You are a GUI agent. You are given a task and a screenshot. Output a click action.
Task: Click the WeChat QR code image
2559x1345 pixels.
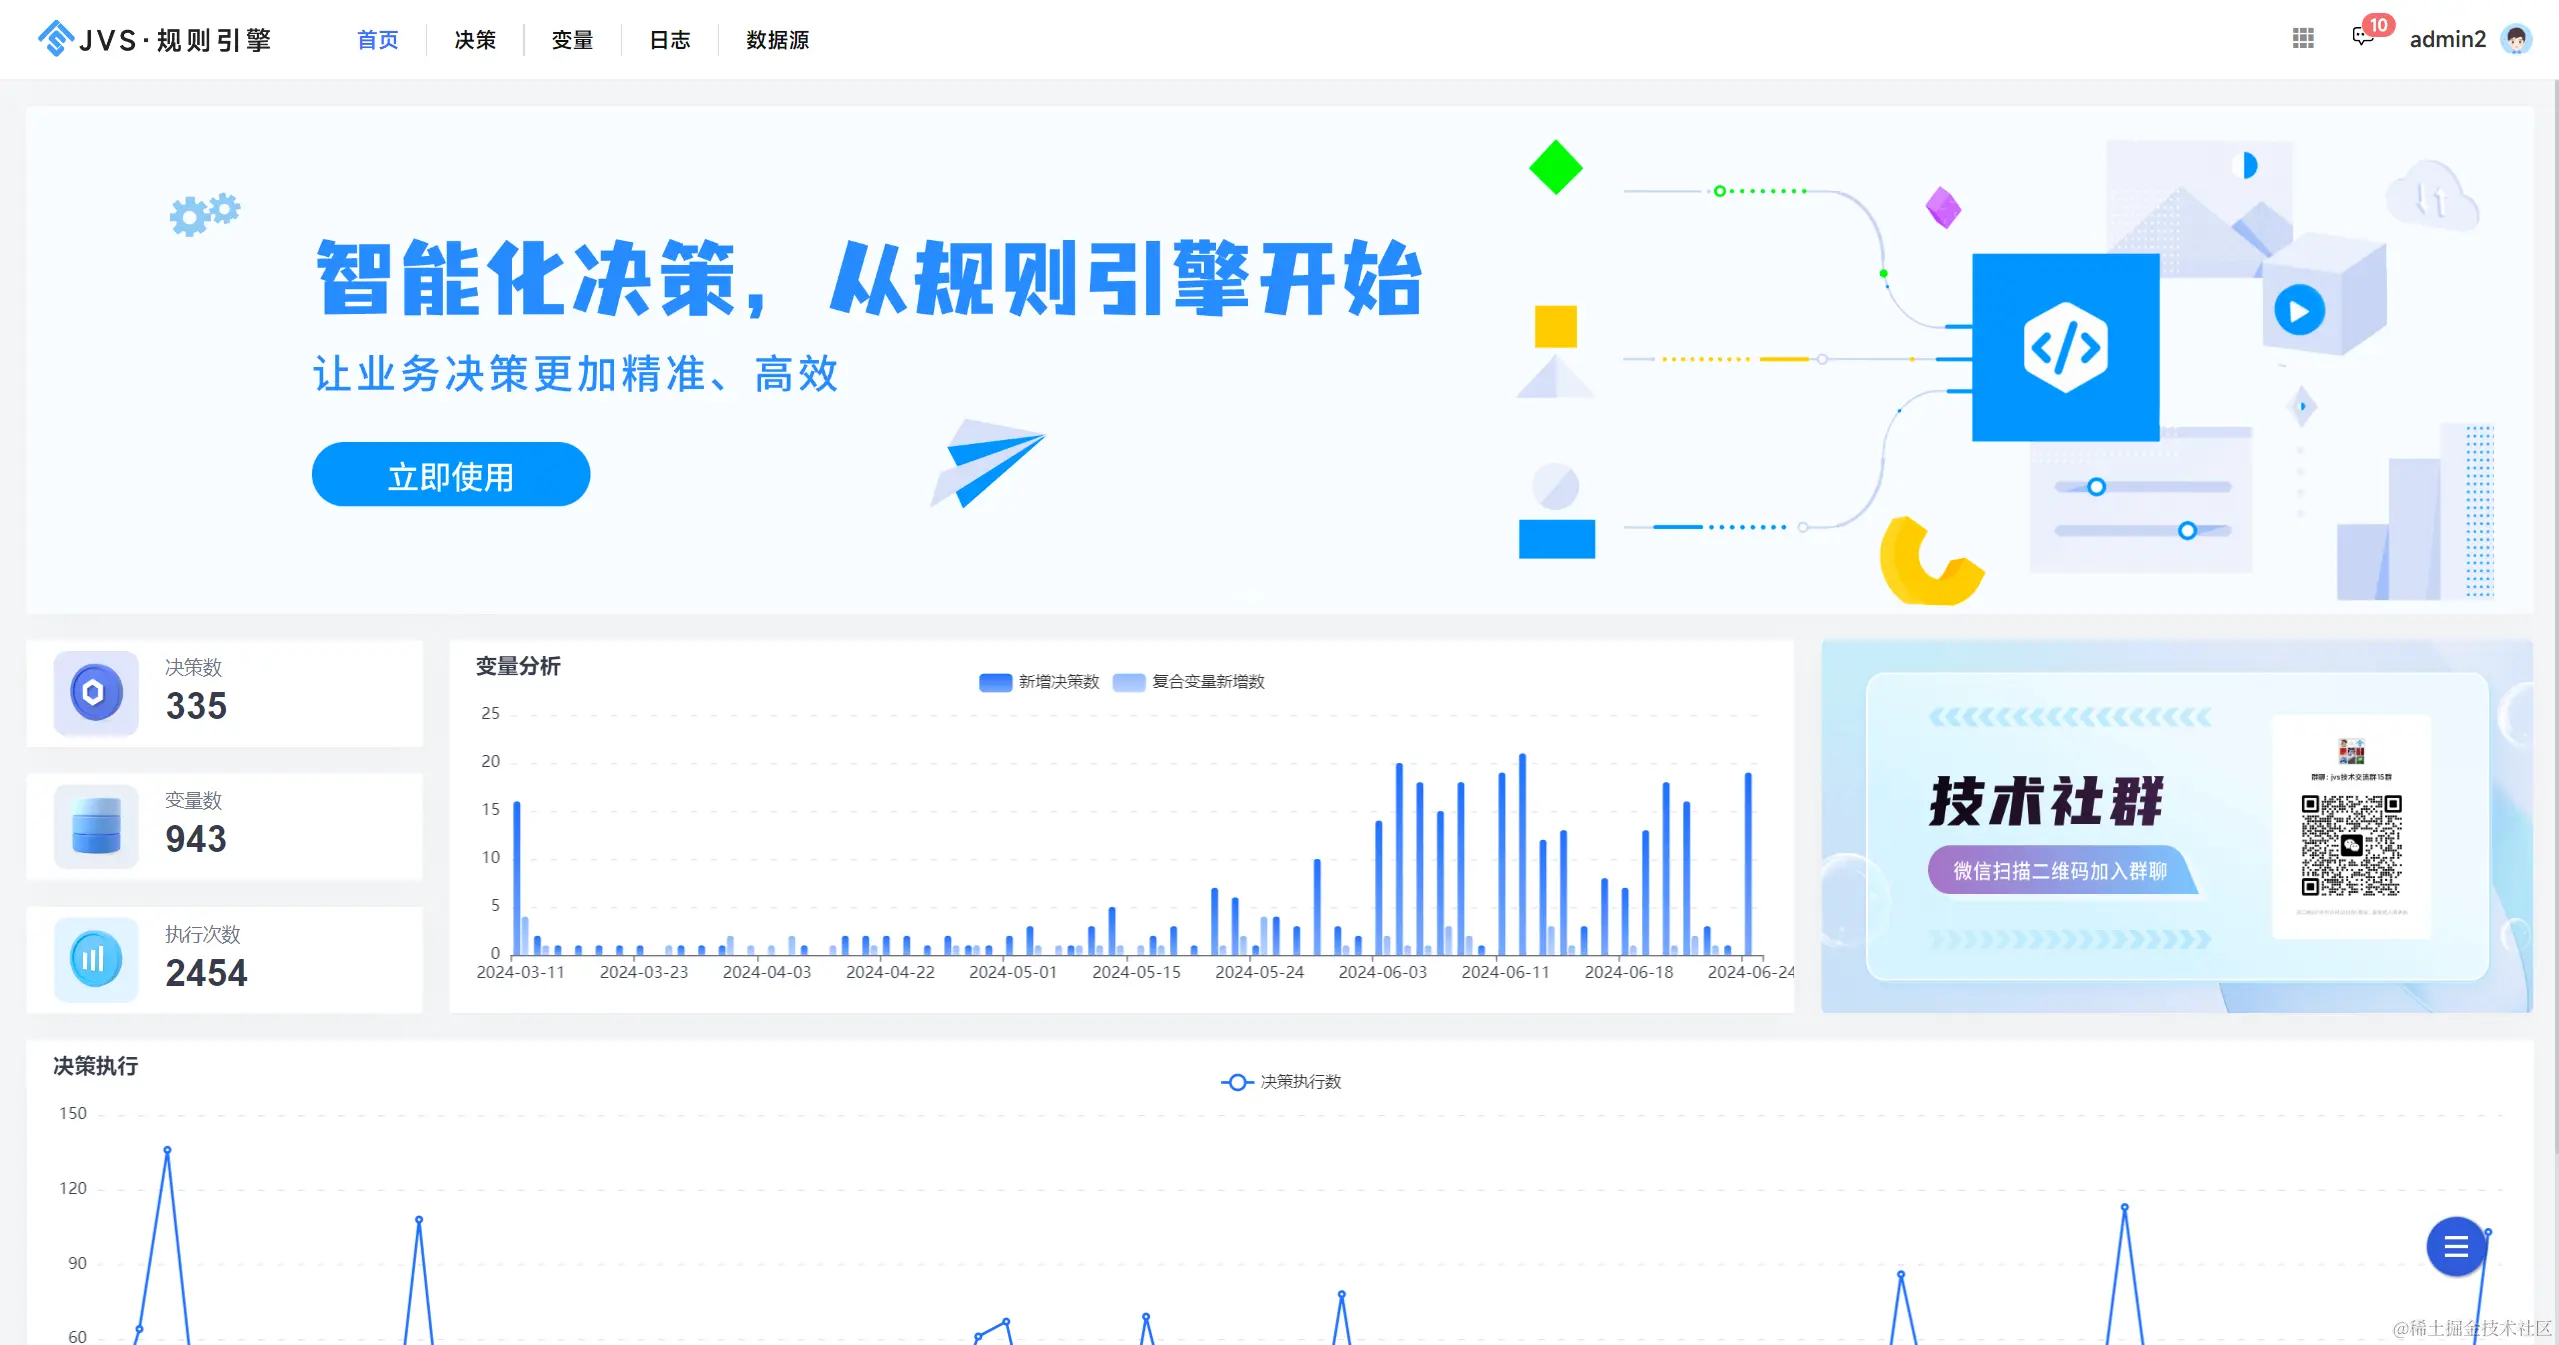(x=2351, y=845)
